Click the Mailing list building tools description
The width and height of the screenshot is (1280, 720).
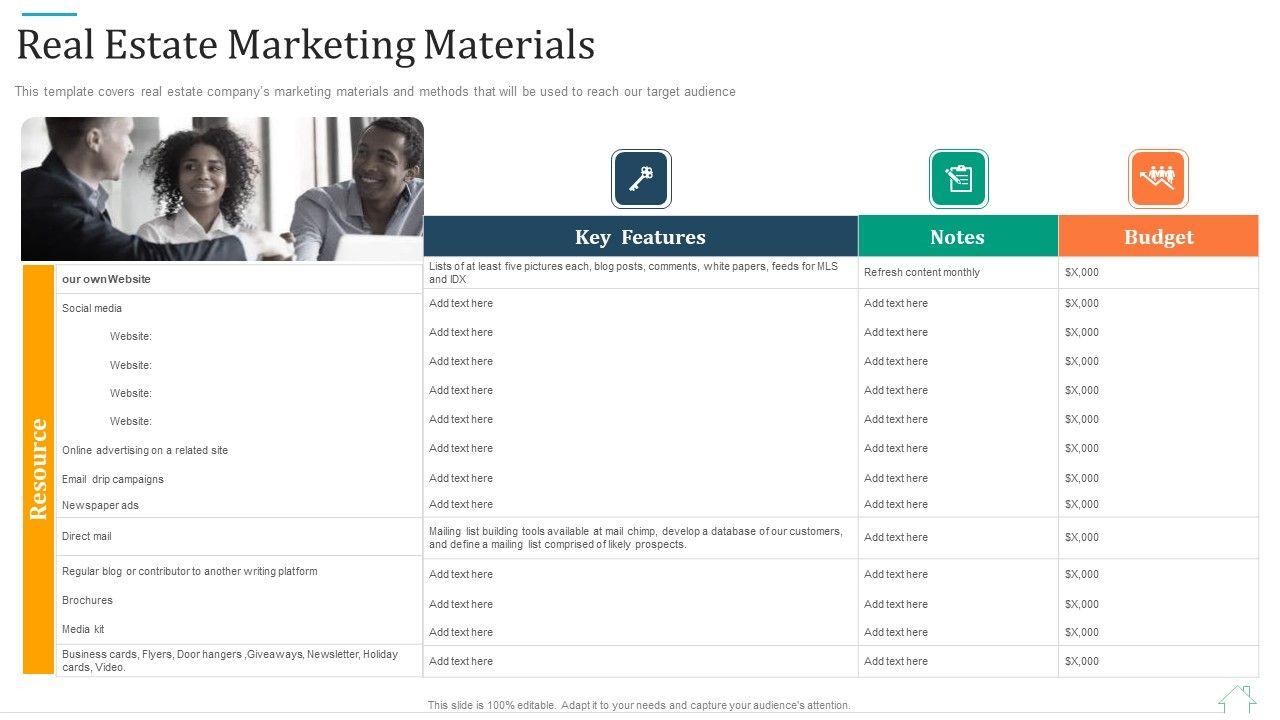635,538
